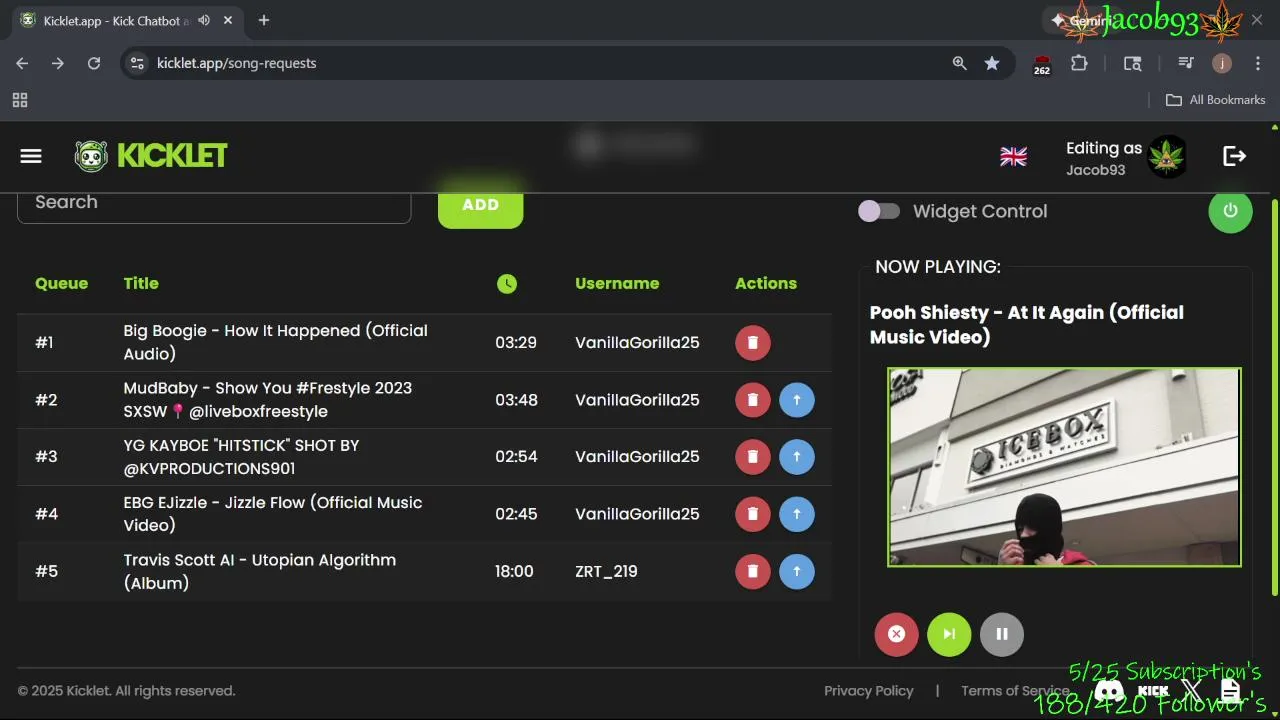Select the EBG EJizzle Jizzle Flow title
The width and height of the screenshot is (1280, 720).
273,514
